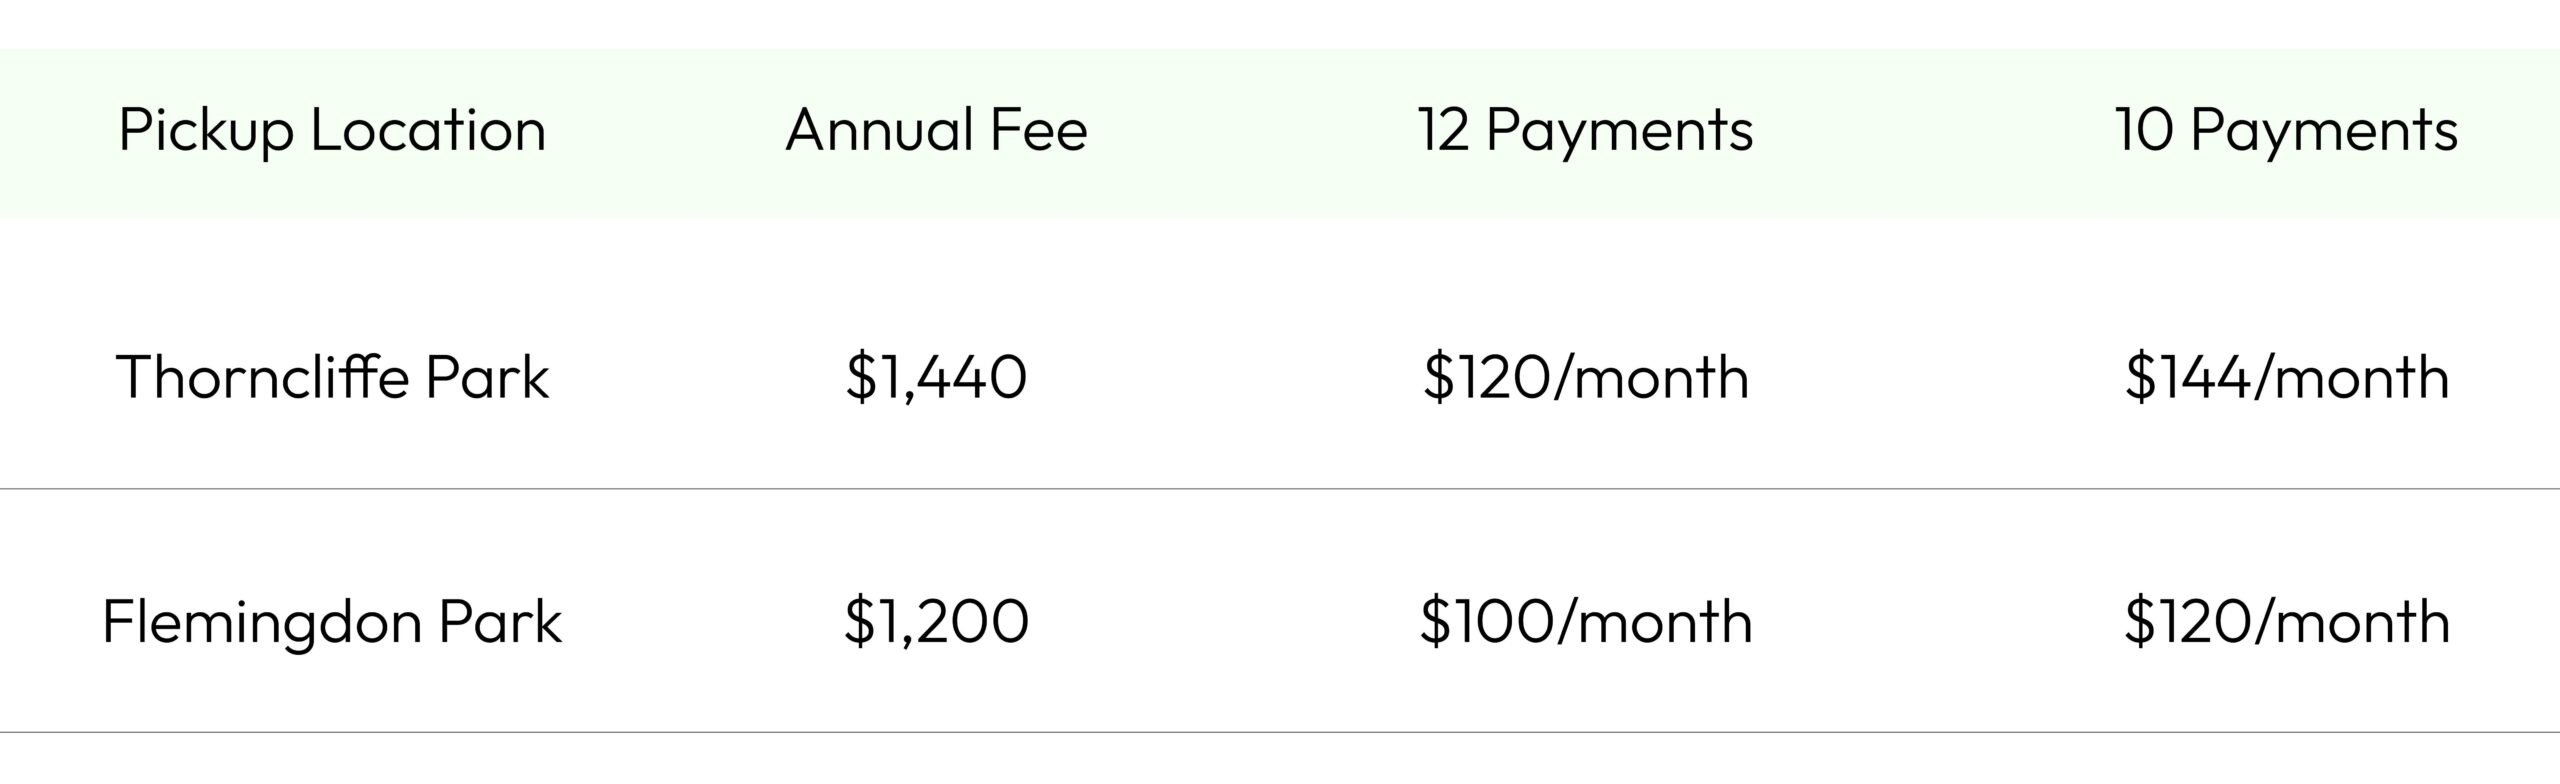
Task: Click the Thorncliffe Park location cell
Action: point(333,378)
